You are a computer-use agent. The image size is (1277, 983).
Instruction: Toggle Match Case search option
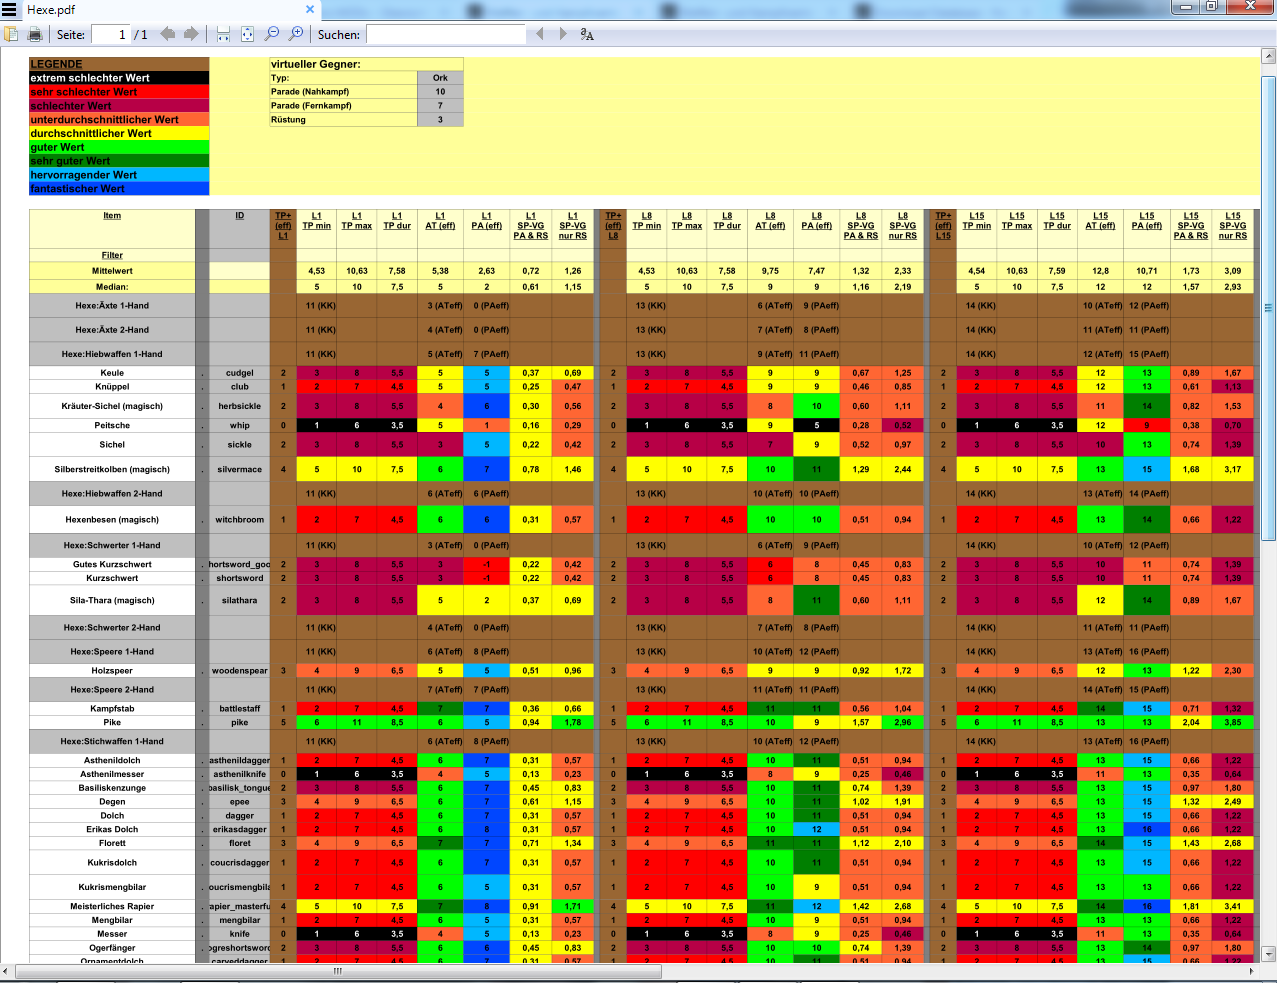point(587,34)
